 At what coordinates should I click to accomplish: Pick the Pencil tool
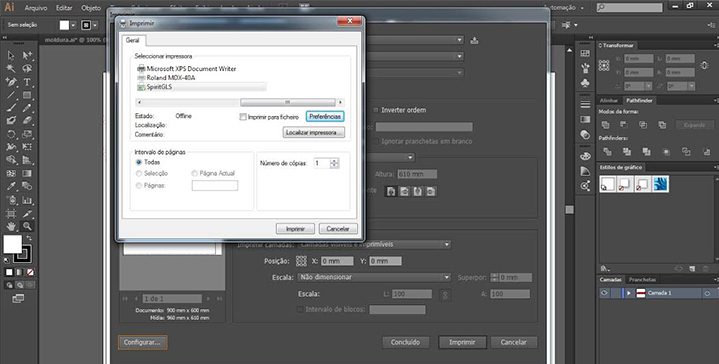click(27, 108)
